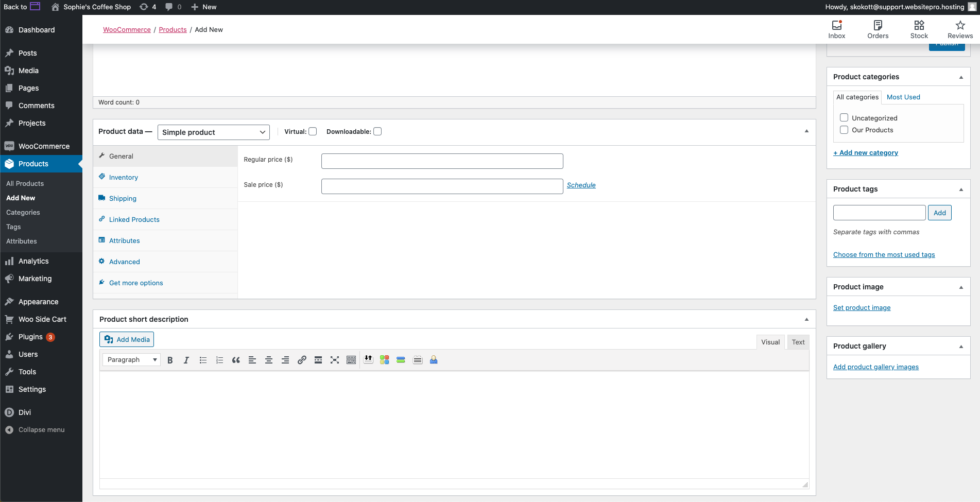
Task: Switch to the Inventory product data tab
Action: coord(123,177)
